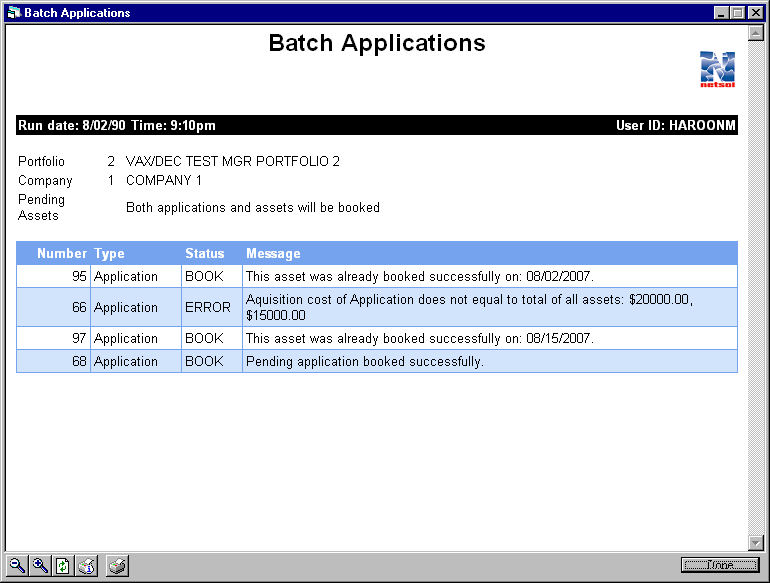Print the Batch Applications report

[x=117, y=566]
